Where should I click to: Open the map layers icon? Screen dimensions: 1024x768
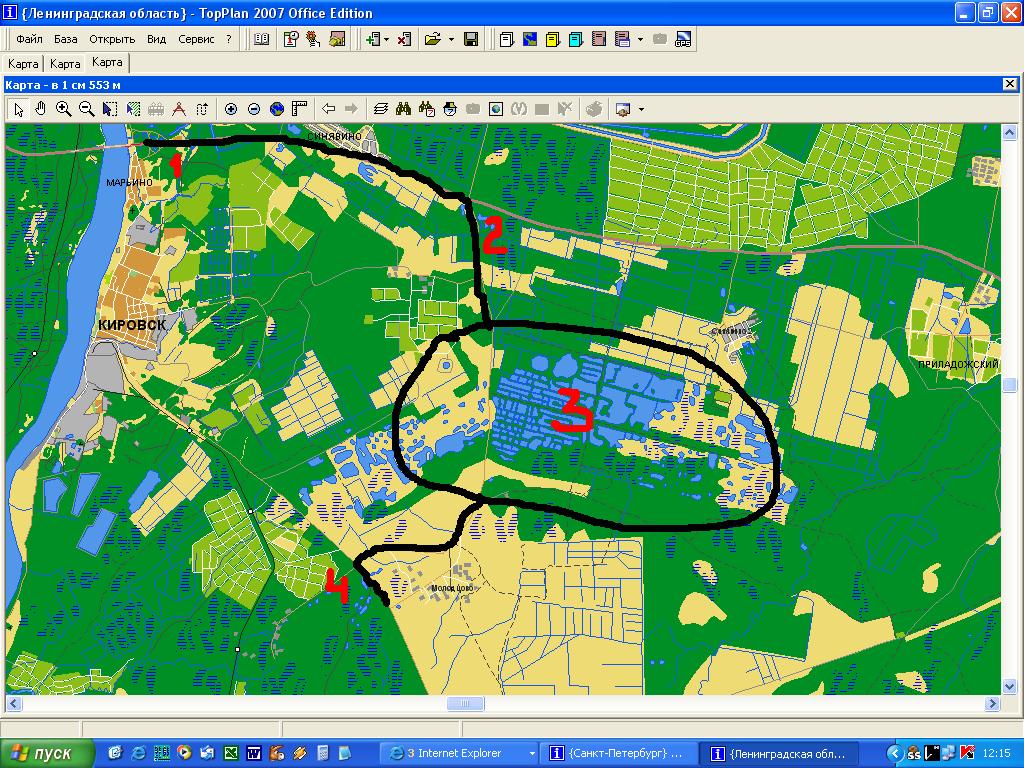(x=380, y=109)
